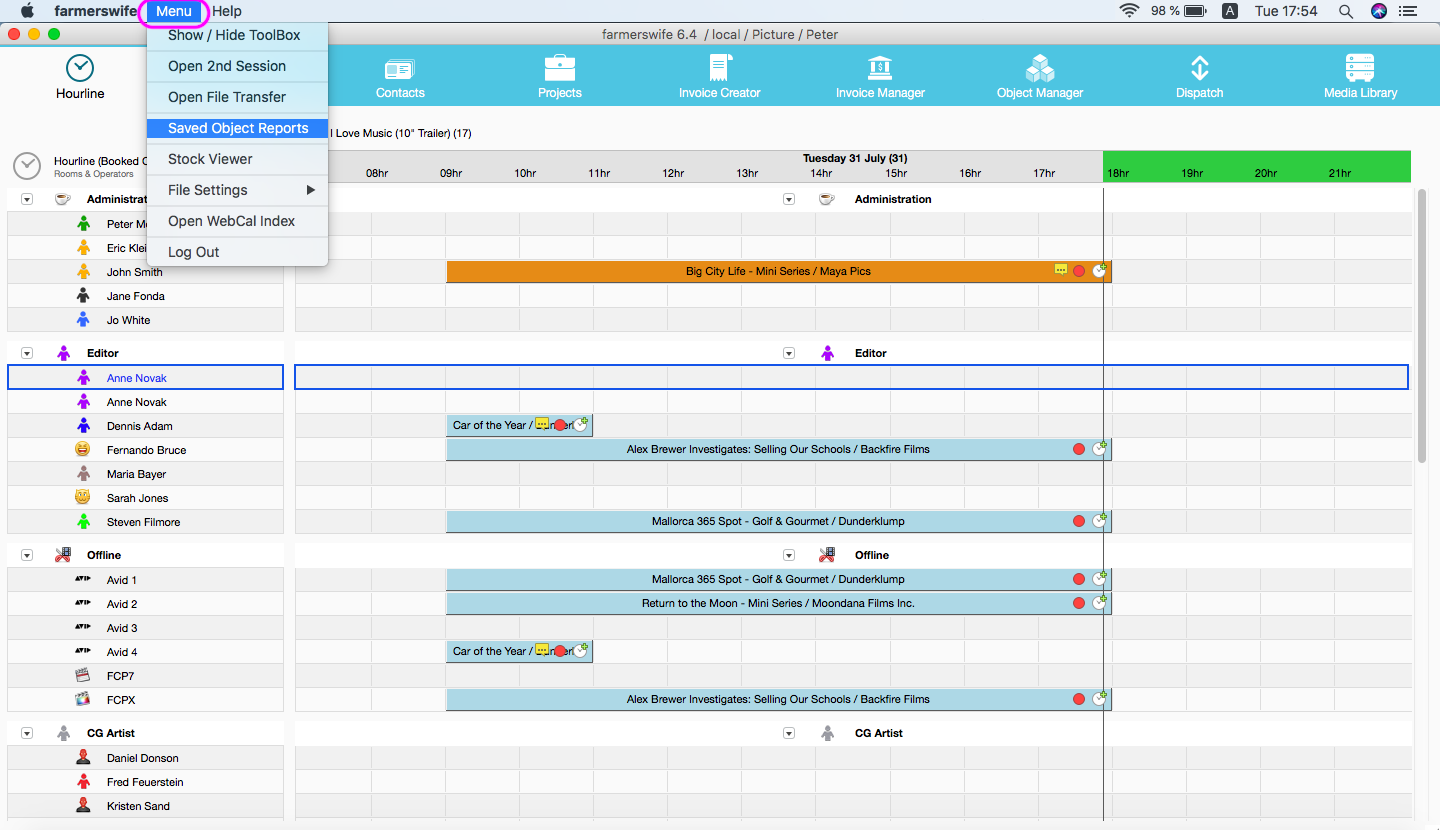Open the Object Manager cubes icon
This screenshot has width=1440, height=830.
[x=1040, y=68]
